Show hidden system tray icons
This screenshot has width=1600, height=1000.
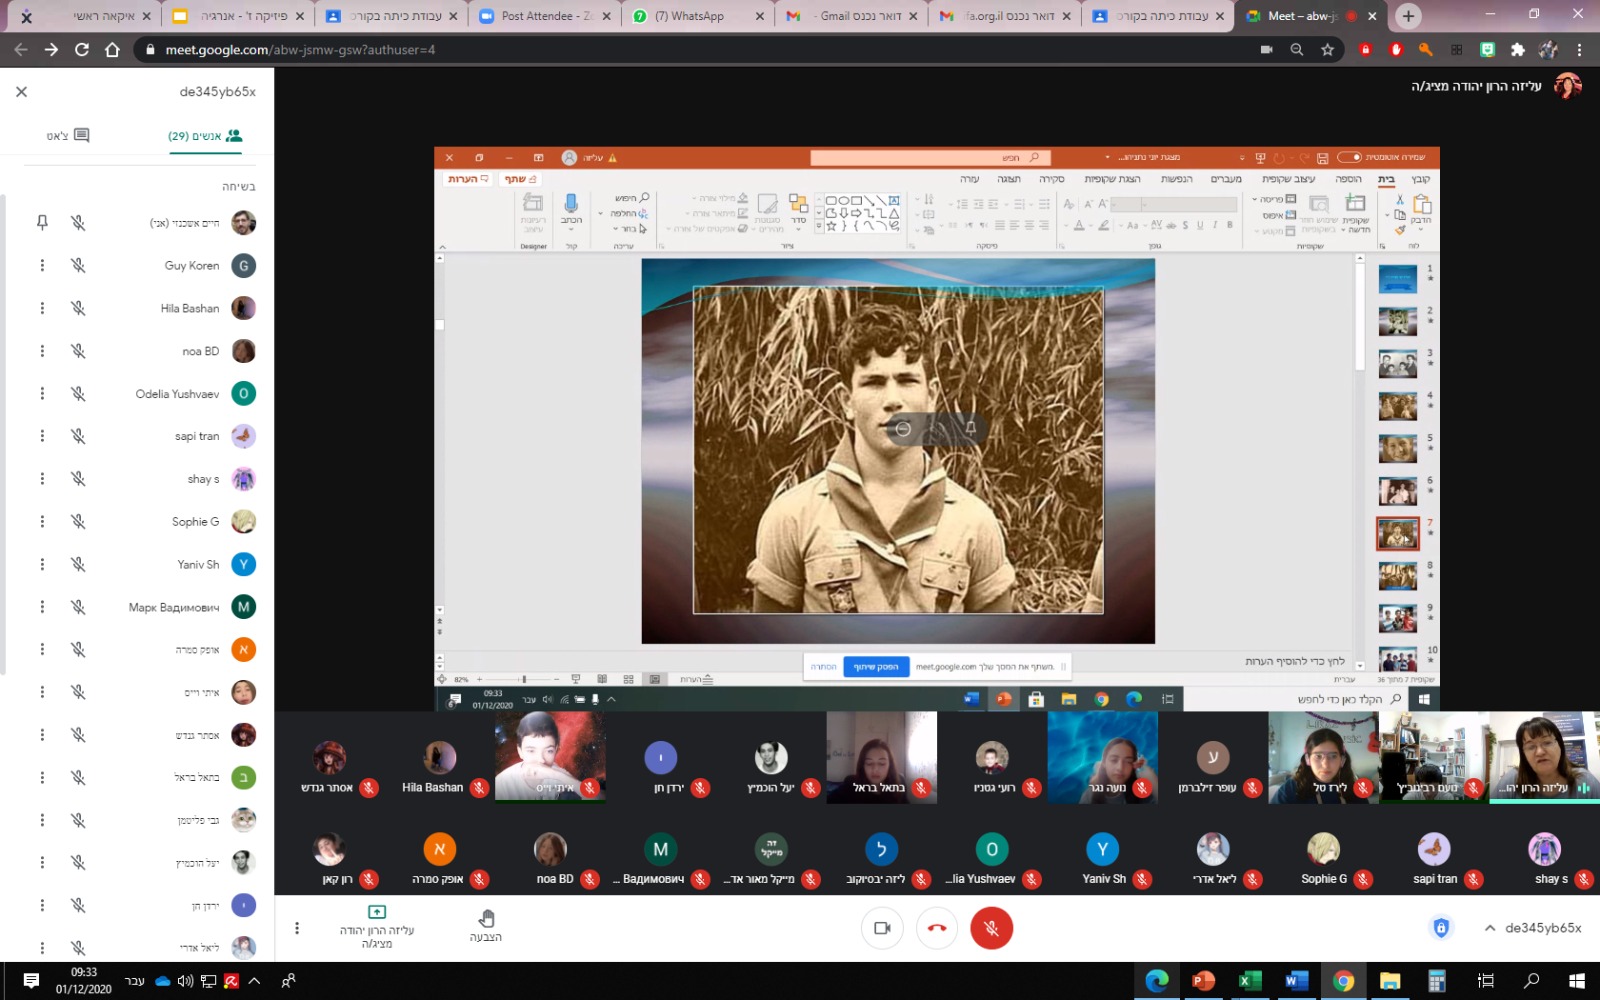tap(254, 981)
